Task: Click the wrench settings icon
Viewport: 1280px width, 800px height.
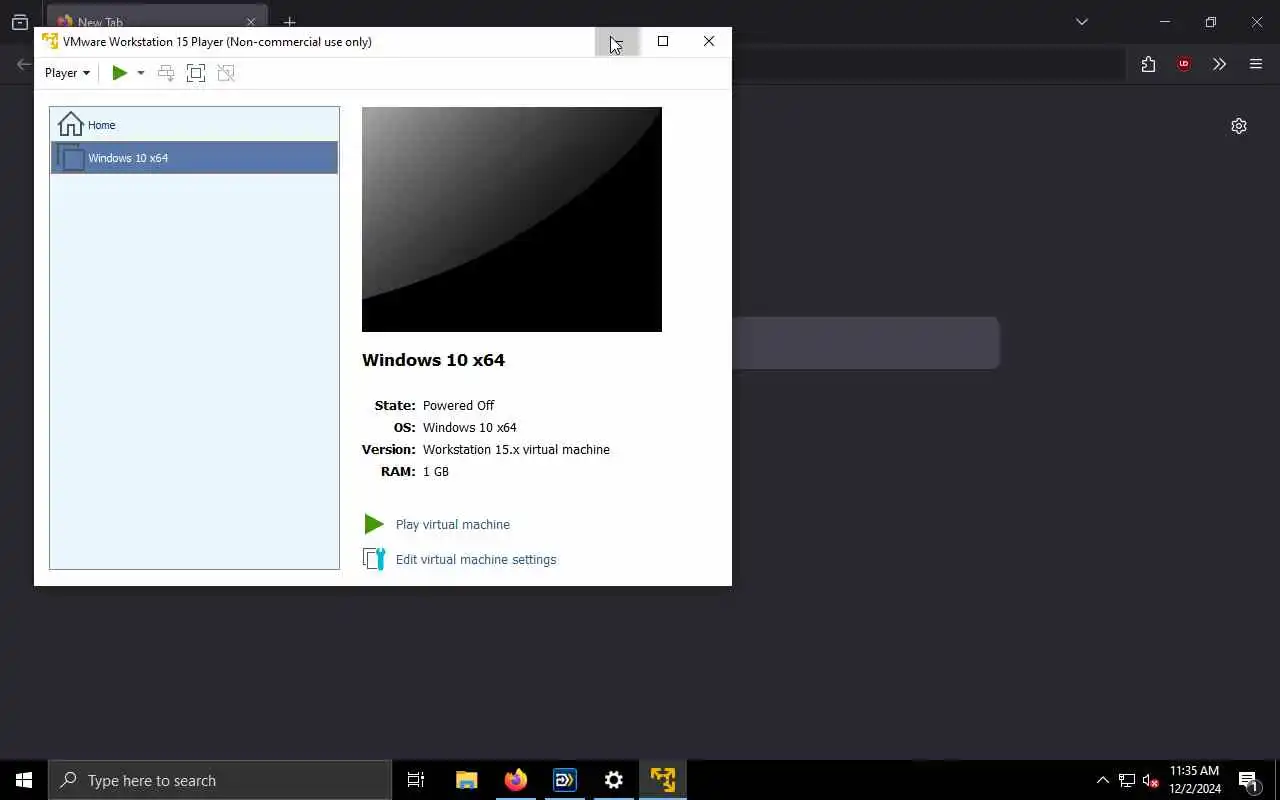Action: (x=374, y=559)
